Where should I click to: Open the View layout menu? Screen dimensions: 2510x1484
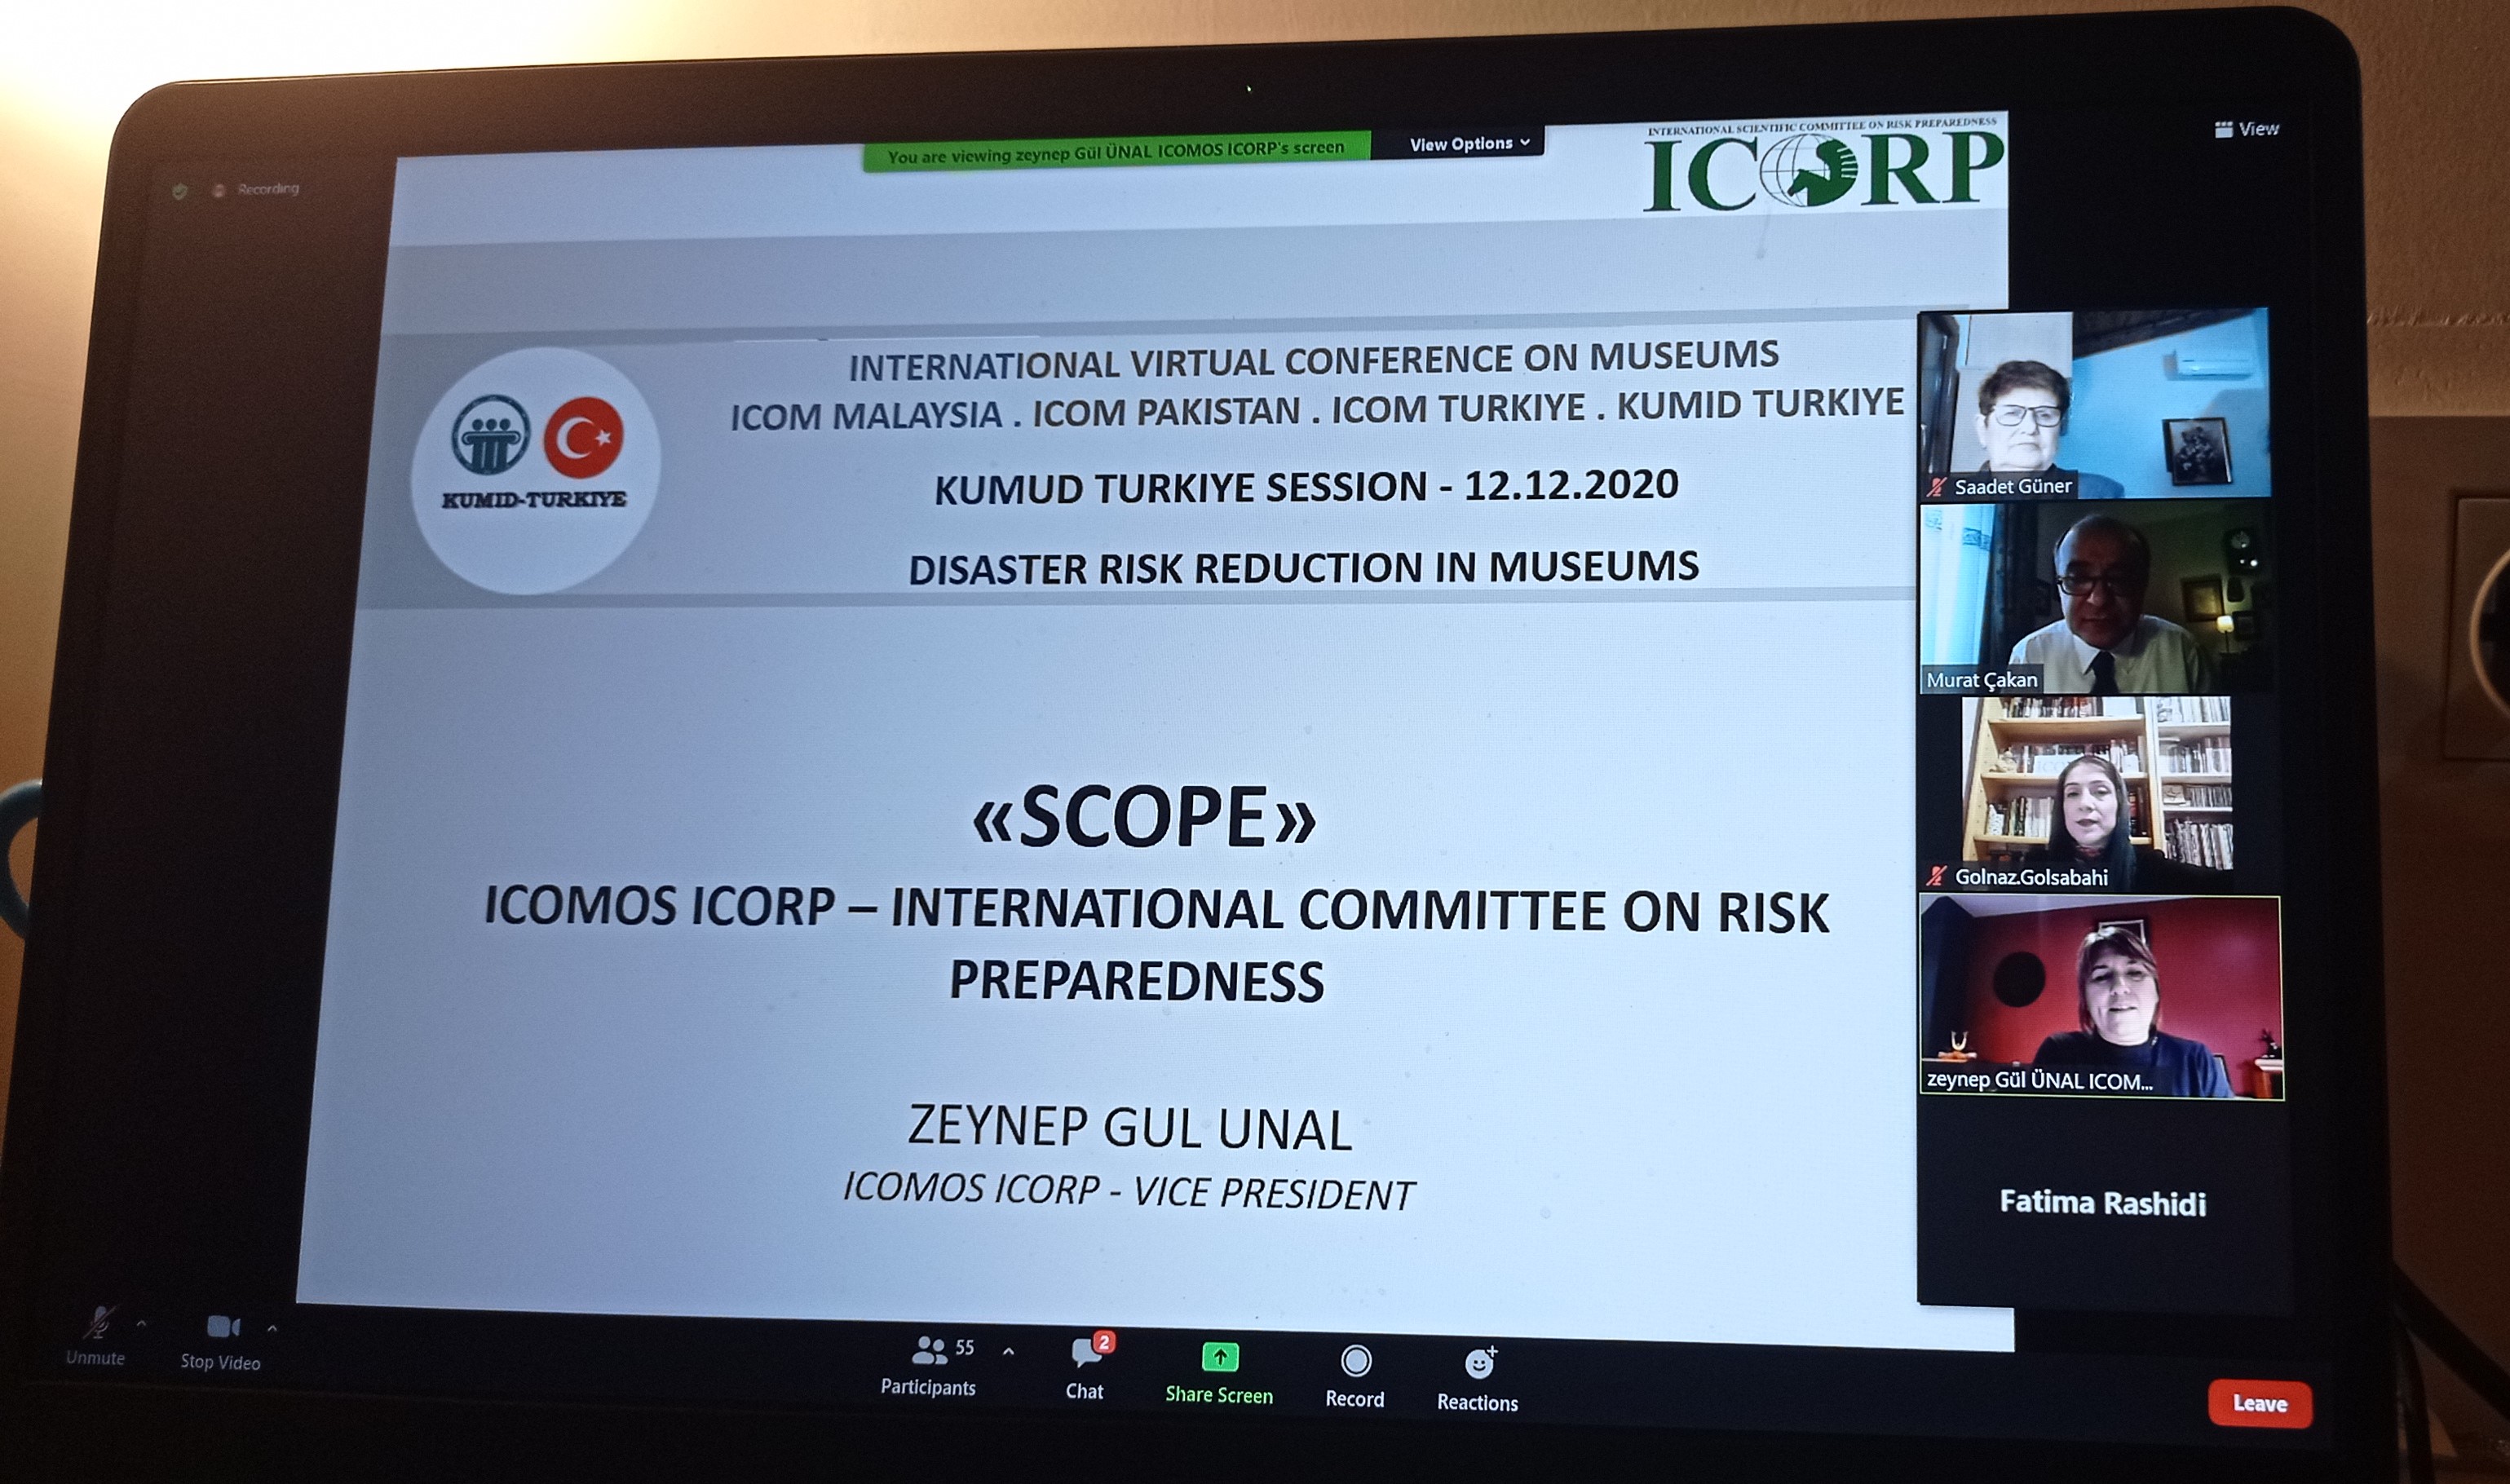click(2246, 129)
